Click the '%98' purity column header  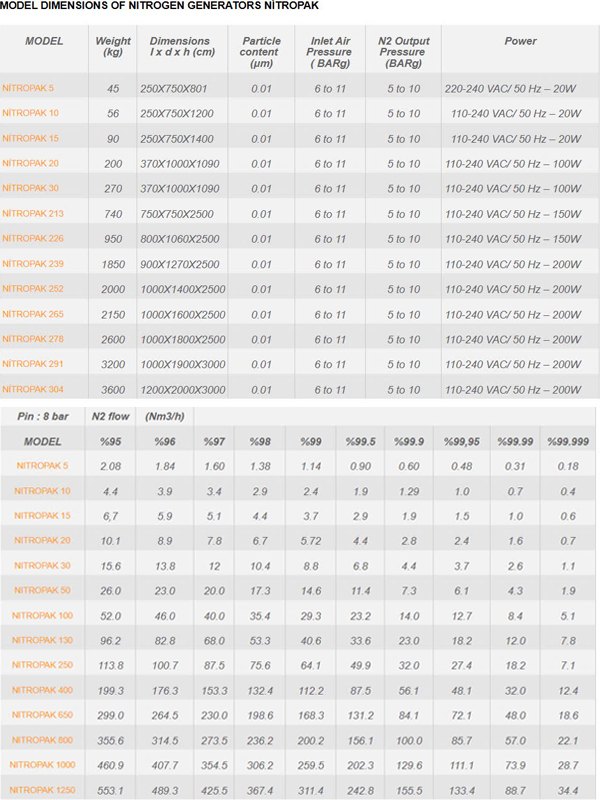click(x=260, y=441)
